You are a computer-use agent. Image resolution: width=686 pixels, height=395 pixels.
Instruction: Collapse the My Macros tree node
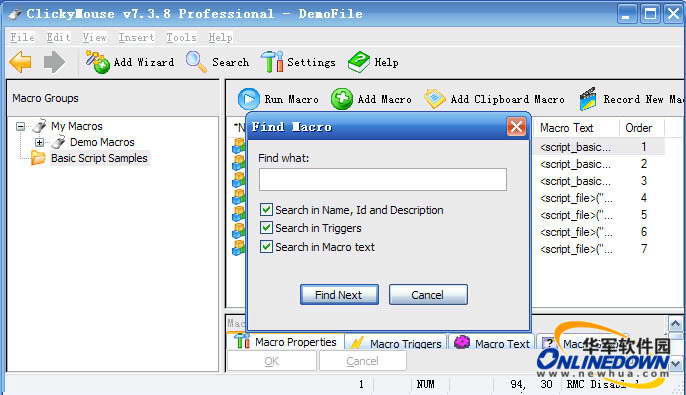pyautogui.click(x=21, y=126)
